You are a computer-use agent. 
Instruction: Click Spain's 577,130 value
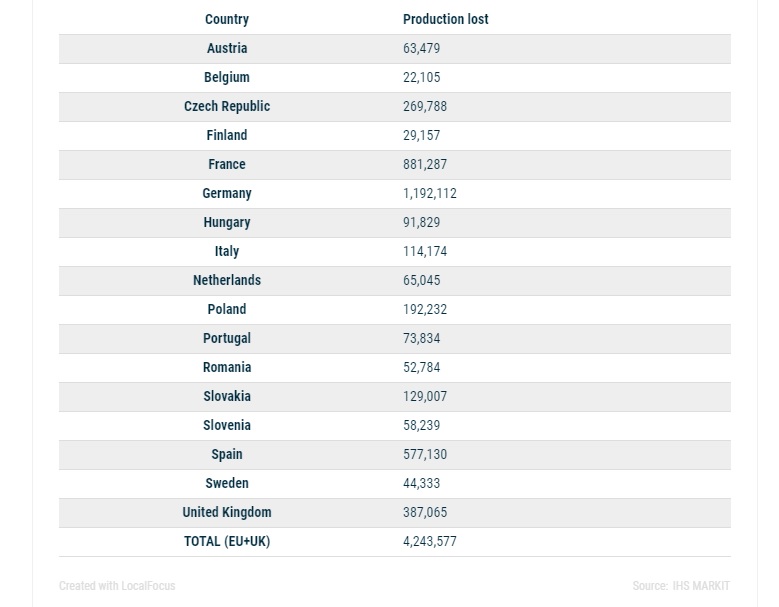(425, 455)
